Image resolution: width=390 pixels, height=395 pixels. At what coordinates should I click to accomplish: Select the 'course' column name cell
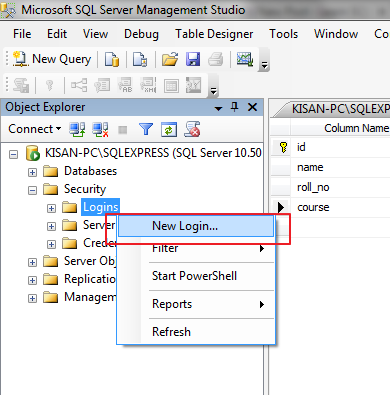click(x=340, y=207)
